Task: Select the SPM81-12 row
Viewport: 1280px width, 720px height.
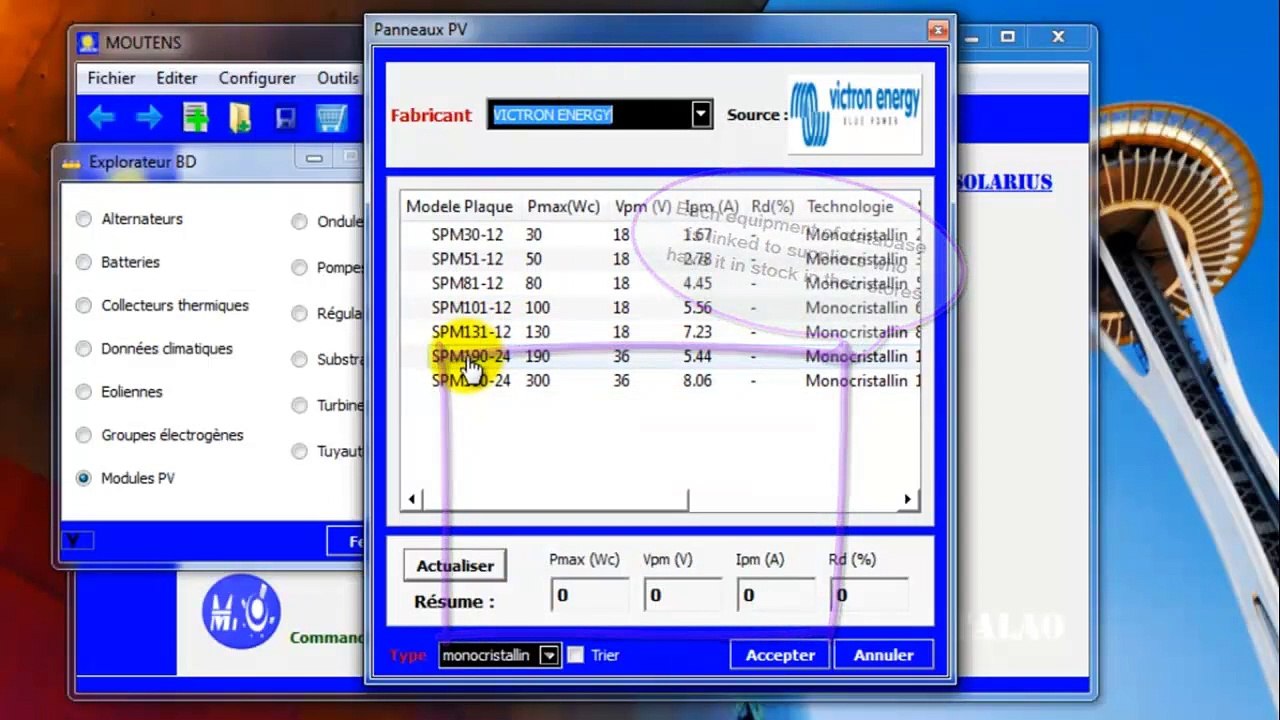Action: tap(660, 283)
